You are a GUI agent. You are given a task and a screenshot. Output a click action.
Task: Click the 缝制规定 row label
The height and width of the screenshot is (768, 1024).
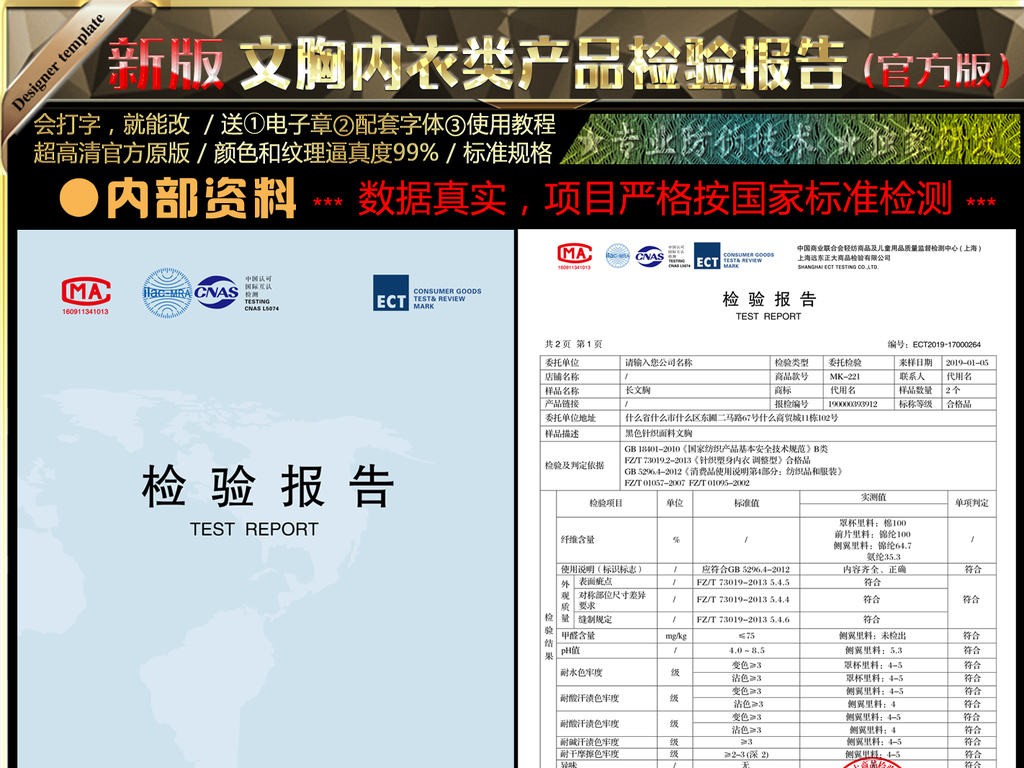pos(595,619)
